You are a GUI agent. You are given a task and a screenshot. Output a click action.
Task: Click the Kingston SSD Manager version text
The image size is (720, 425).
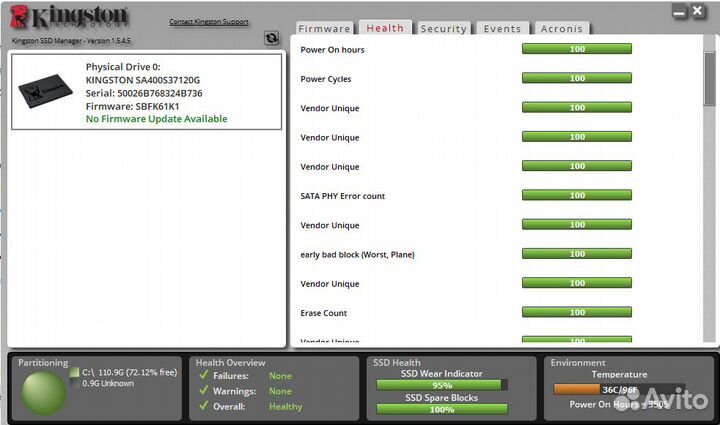[71, 40]
